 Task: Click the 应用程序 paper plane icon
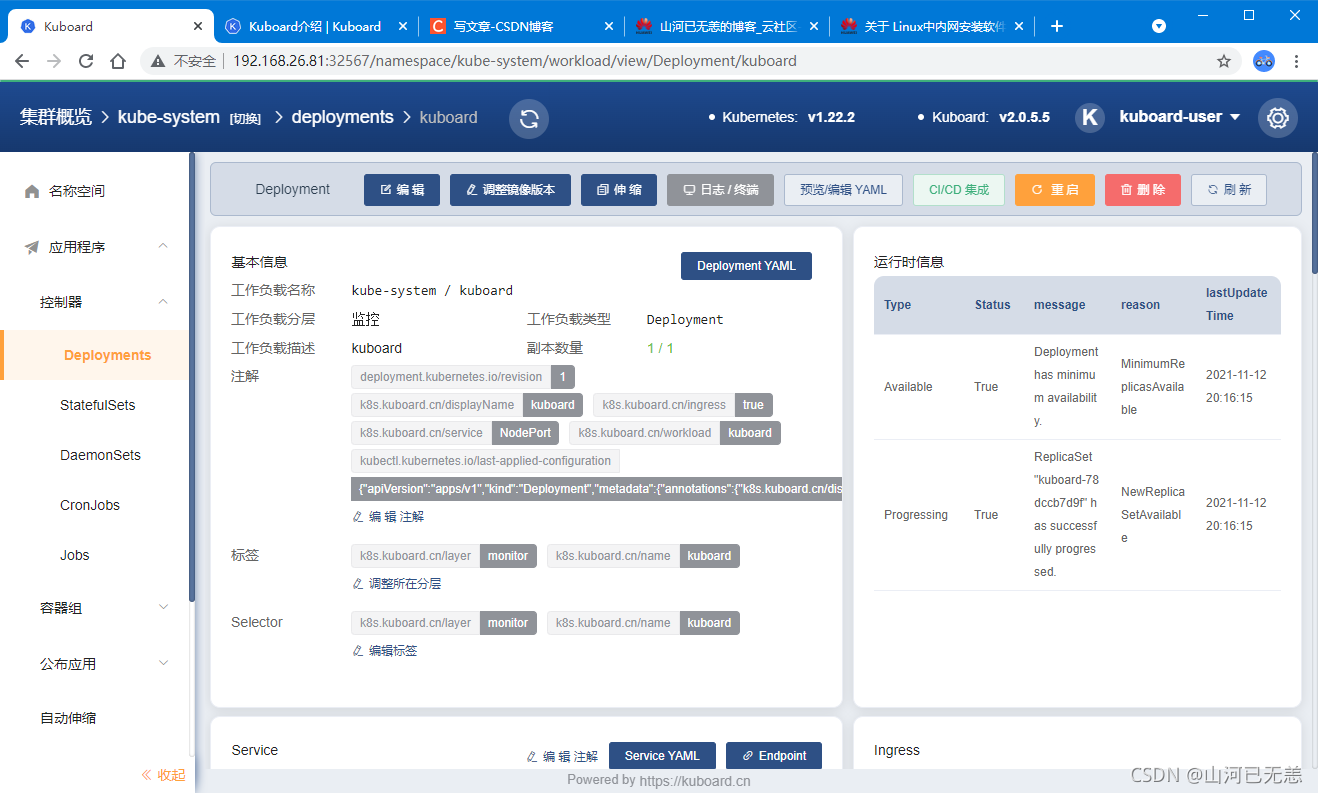tap(32, 247)
